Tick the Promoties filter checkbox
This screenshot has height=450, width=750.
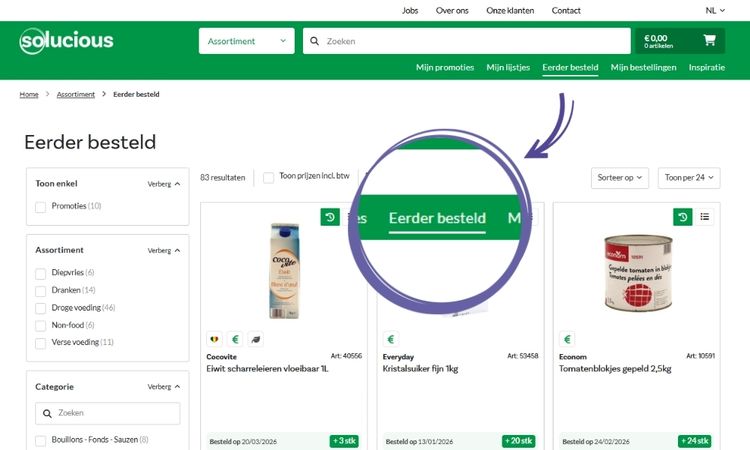(41, 207)
